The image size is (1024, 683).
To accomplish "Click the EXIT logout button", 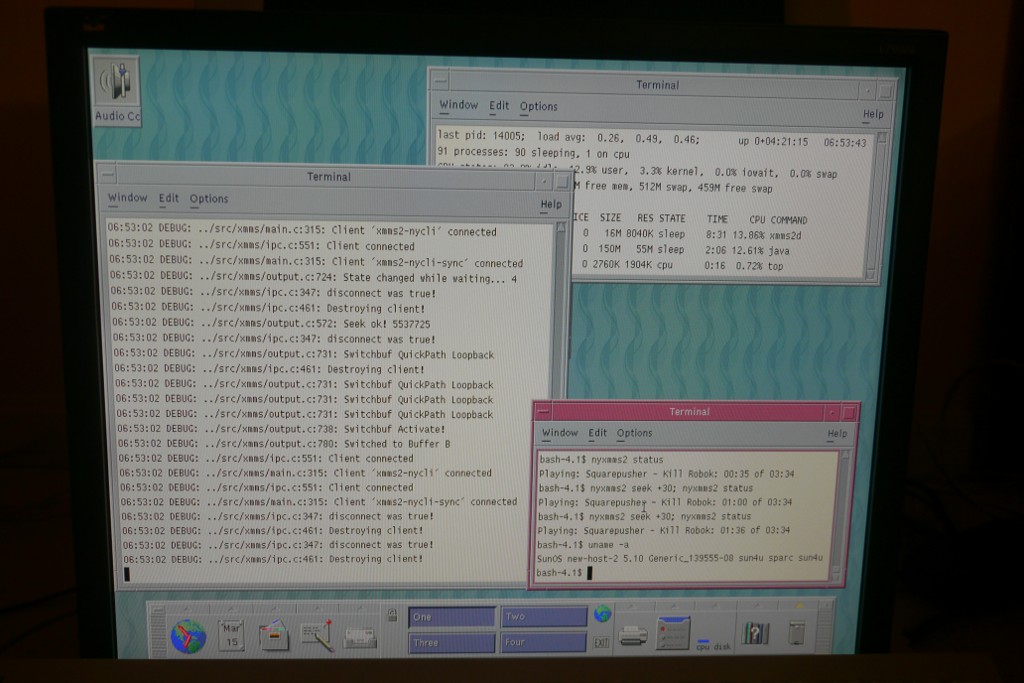I will 601,643.
